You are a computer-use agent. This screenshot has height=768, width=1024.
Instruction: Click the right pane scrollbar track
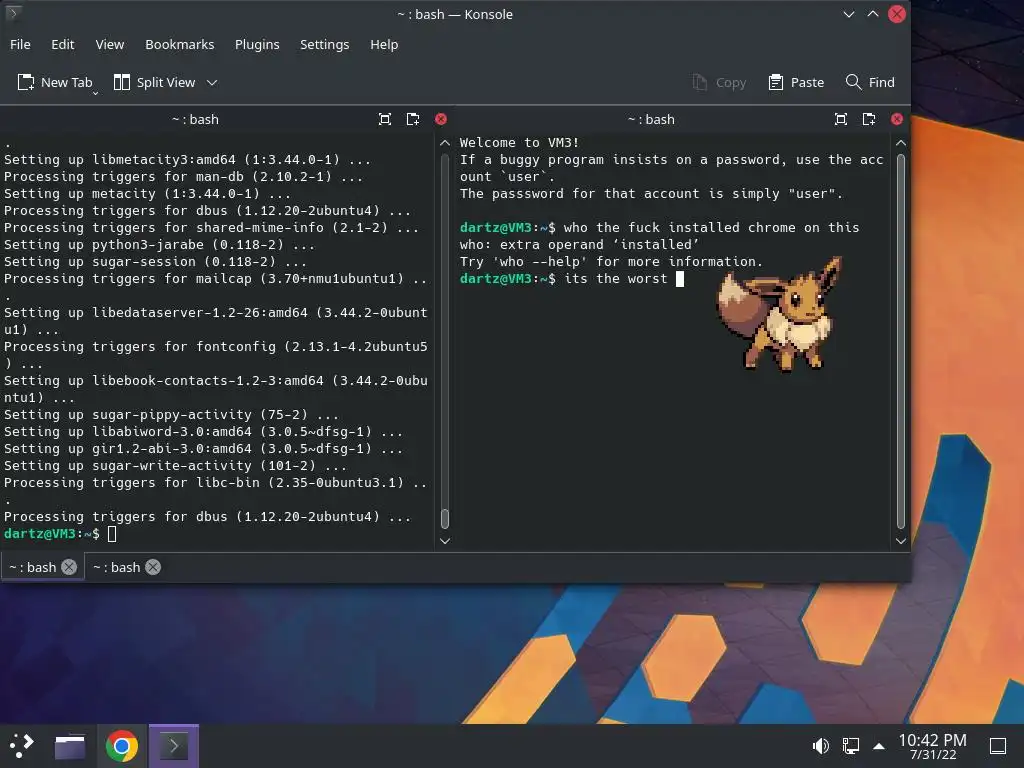[x=901, y=341]
